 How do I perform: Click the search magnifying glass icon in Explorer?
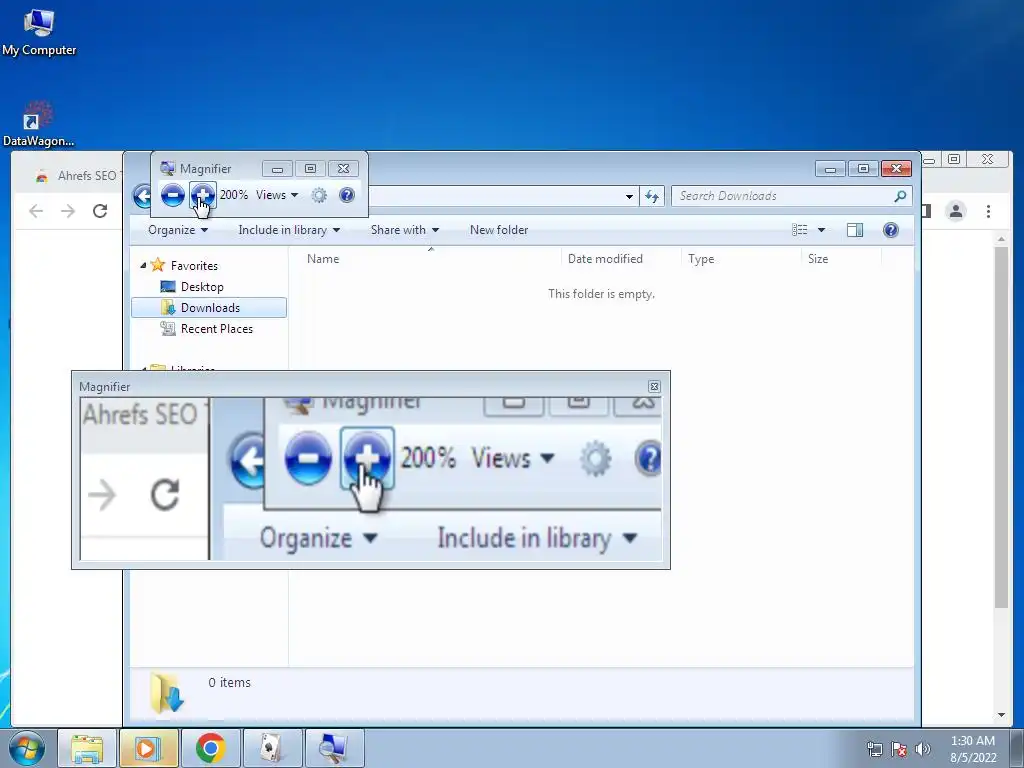click(900, 196)
